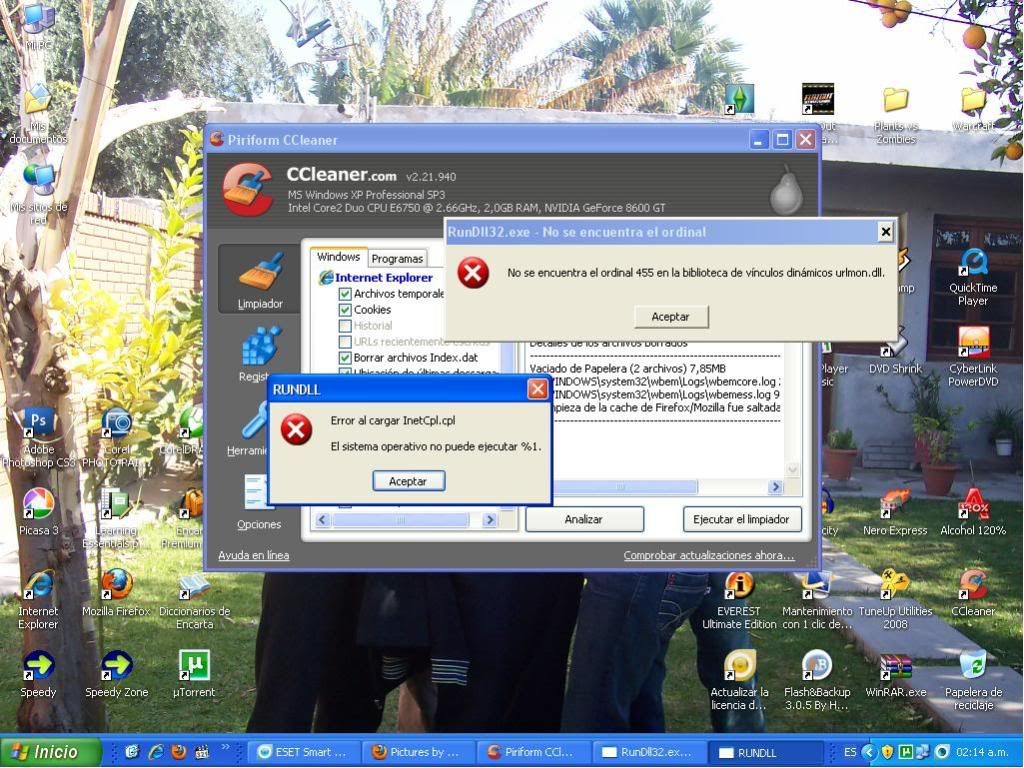
Task: Launch Alcohol 120% desktop shortcut
Action: [x=973, y=511]
